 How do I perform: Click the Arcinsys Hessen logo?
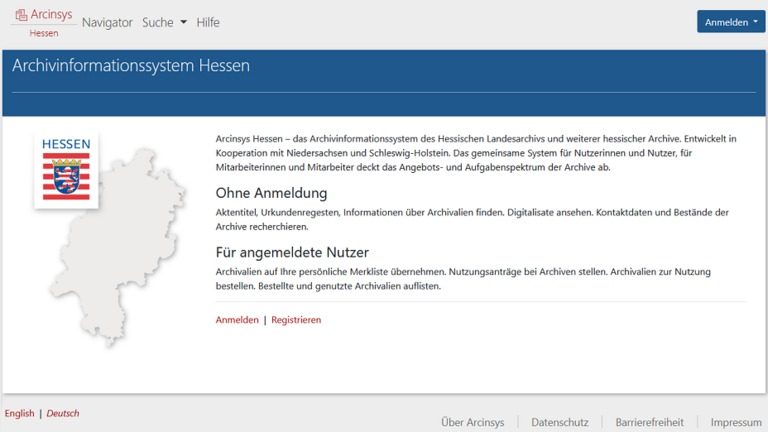(44, 23)
